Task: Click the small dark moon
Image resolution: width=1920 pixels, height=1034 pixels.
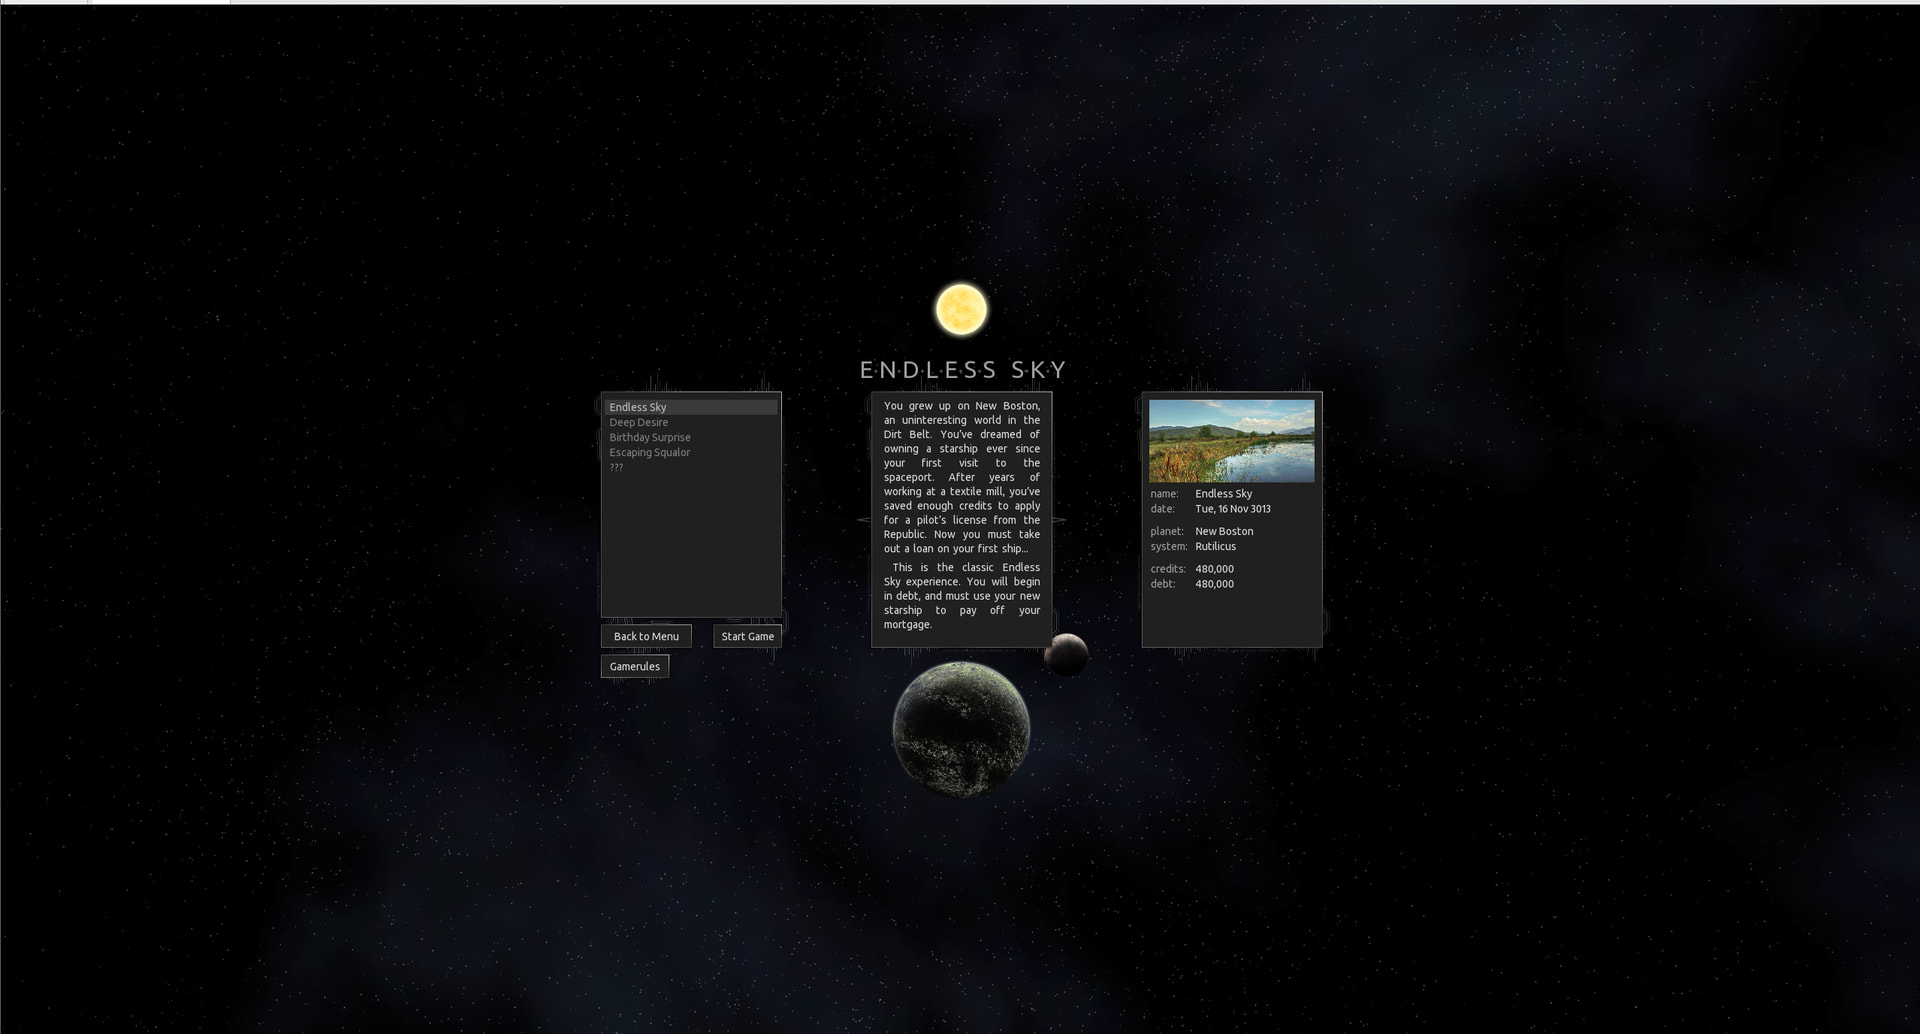Action: [1066, 655]
